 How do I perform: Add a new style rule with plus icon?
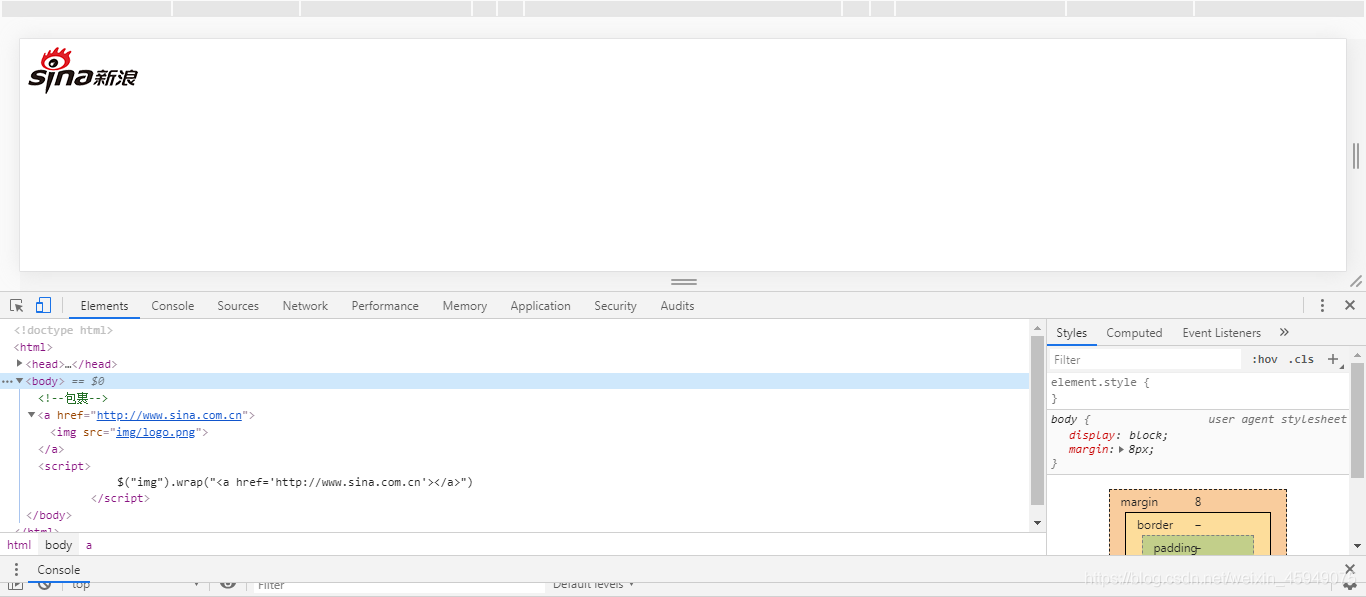coord(1332,359)
